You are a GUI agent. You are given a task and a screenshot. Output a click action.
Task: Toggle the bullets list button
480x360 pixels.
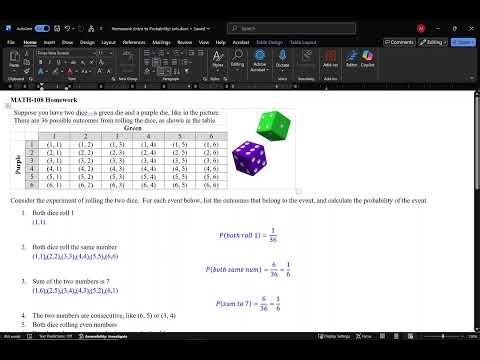click(147, 53)
